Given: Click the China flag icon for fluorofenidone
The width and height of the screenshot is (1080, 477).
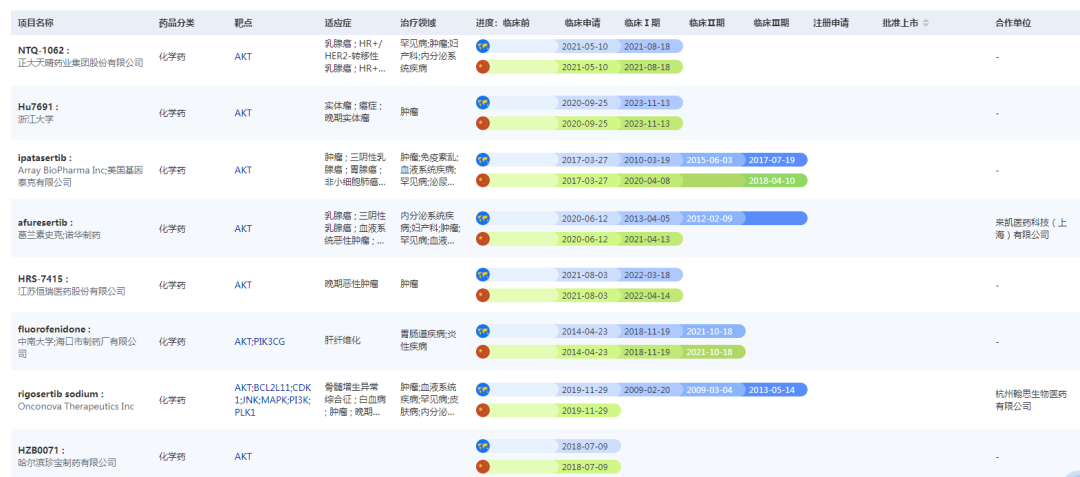Looking at the screenshot, I should (483, 351).
